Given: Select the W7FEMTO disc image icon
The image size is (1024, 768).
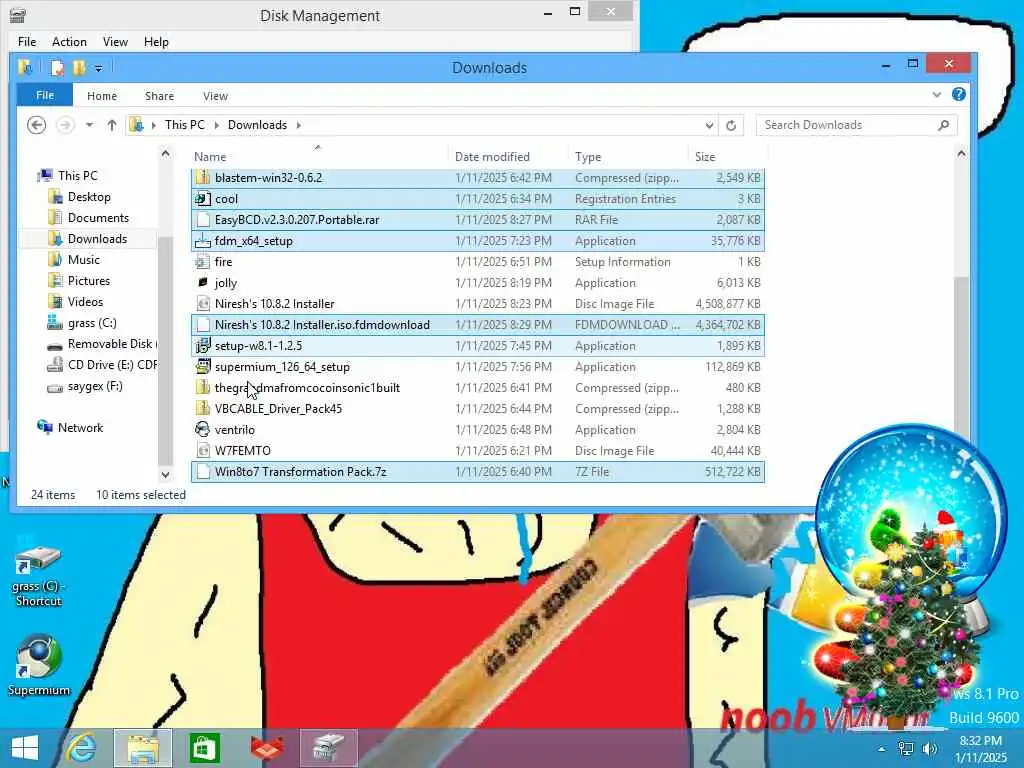Looking at the screenshot, I should [203, 451].
